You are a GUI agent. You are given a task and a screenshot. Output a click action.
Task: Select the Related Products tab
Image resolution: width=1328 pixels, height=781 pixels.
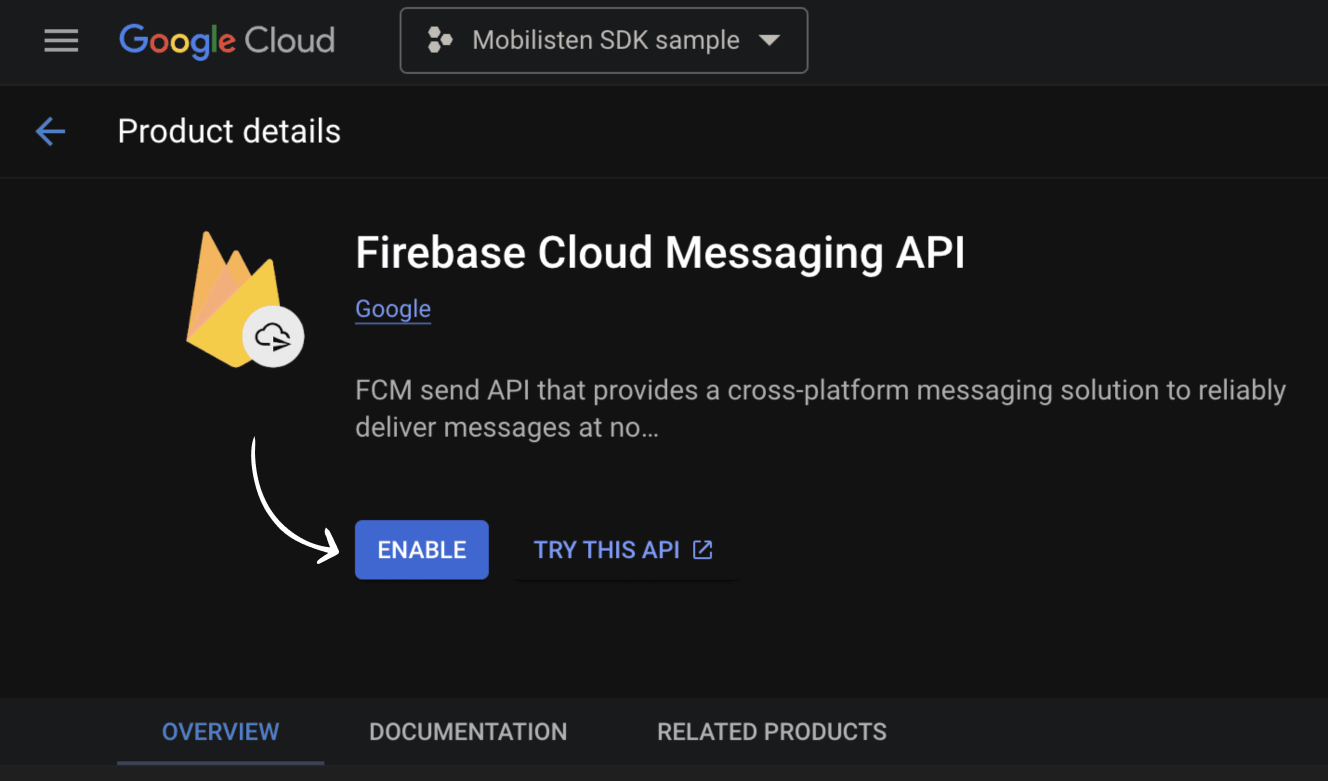(x=771, y=732)
